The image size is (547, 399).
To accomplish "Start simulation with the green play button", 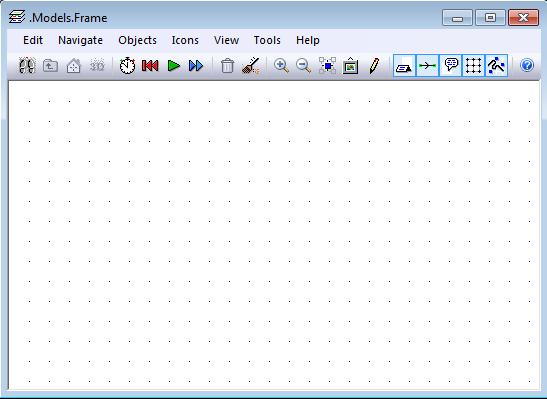I will click(173, 66).
